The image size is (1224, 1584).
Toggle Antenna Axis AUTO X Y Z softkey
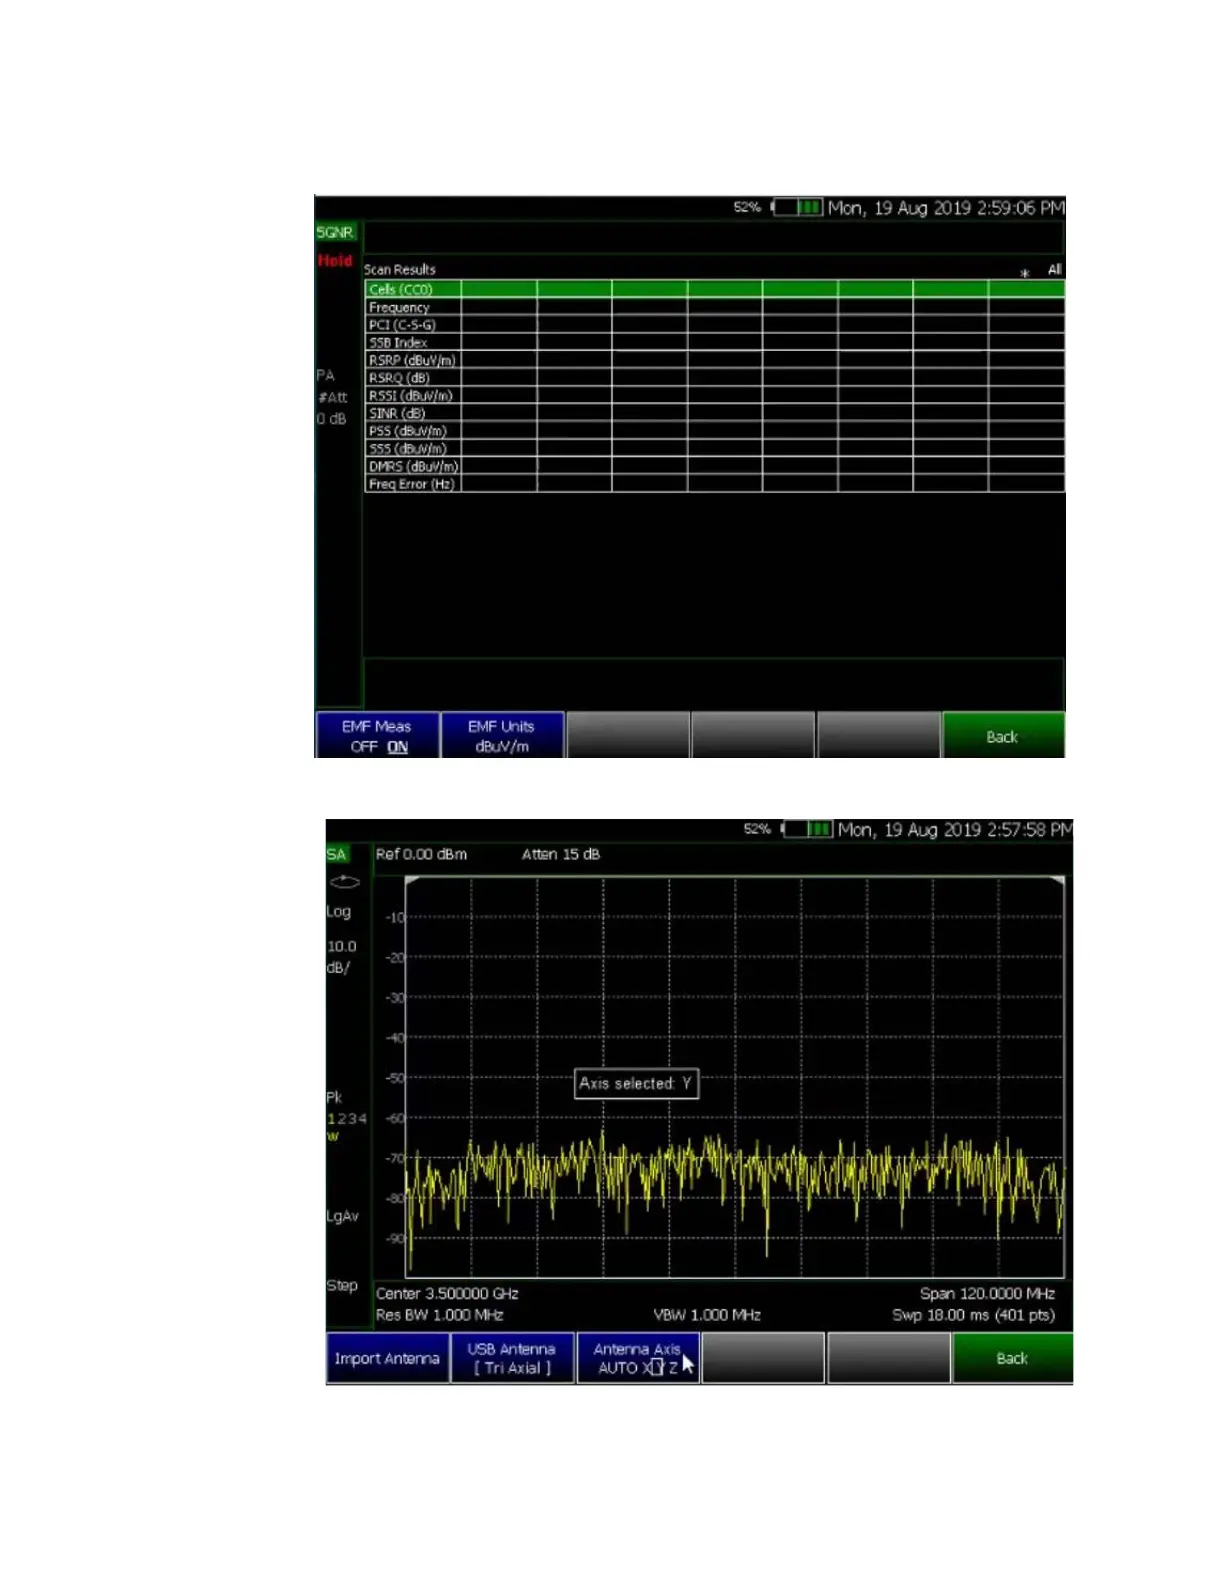pos(637,1359)
